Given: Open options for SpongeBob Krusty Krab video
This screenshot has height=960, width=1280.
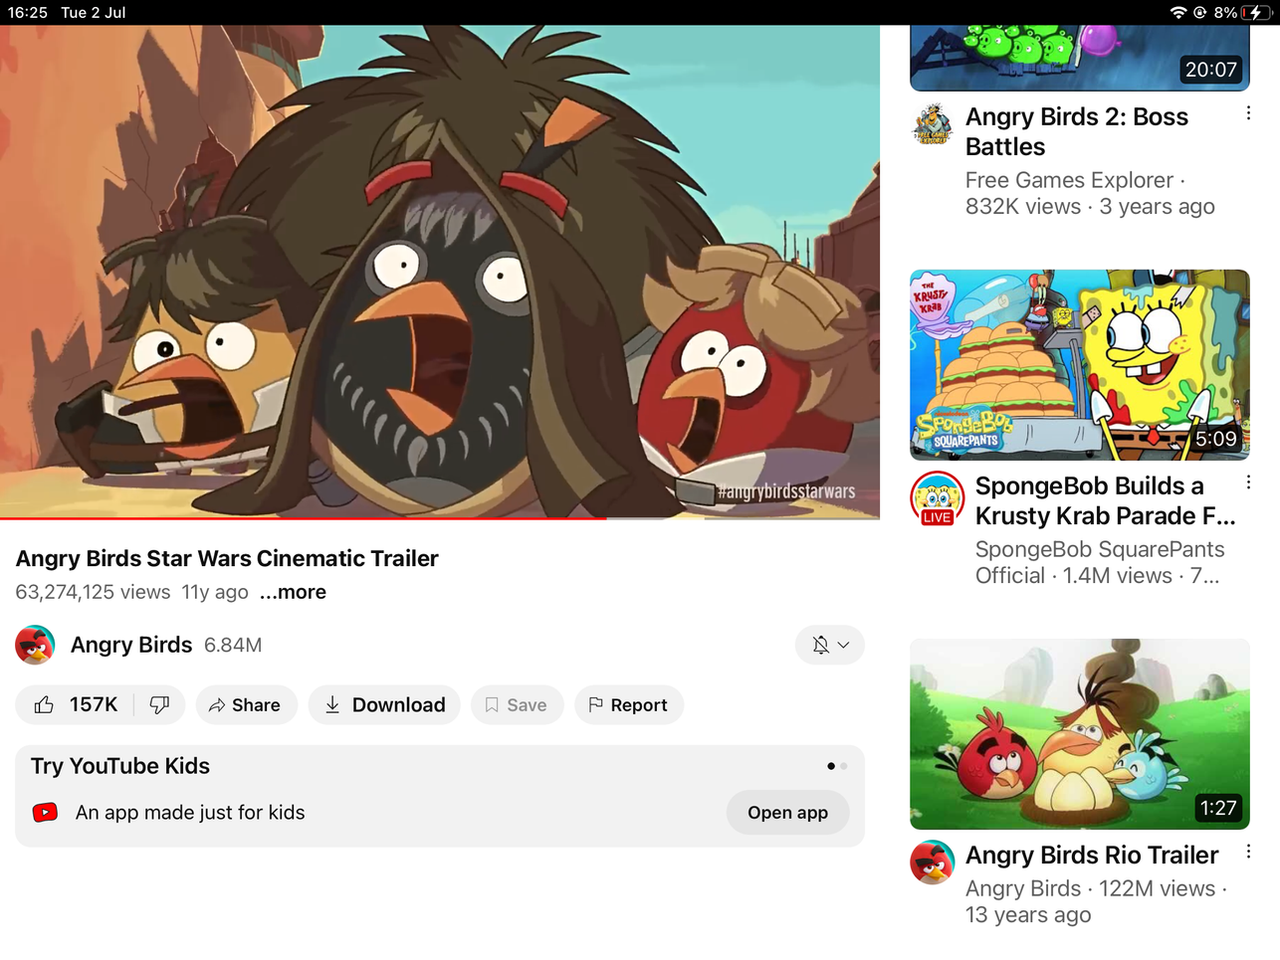Looking at the screenshot, I should [1248, 483].
